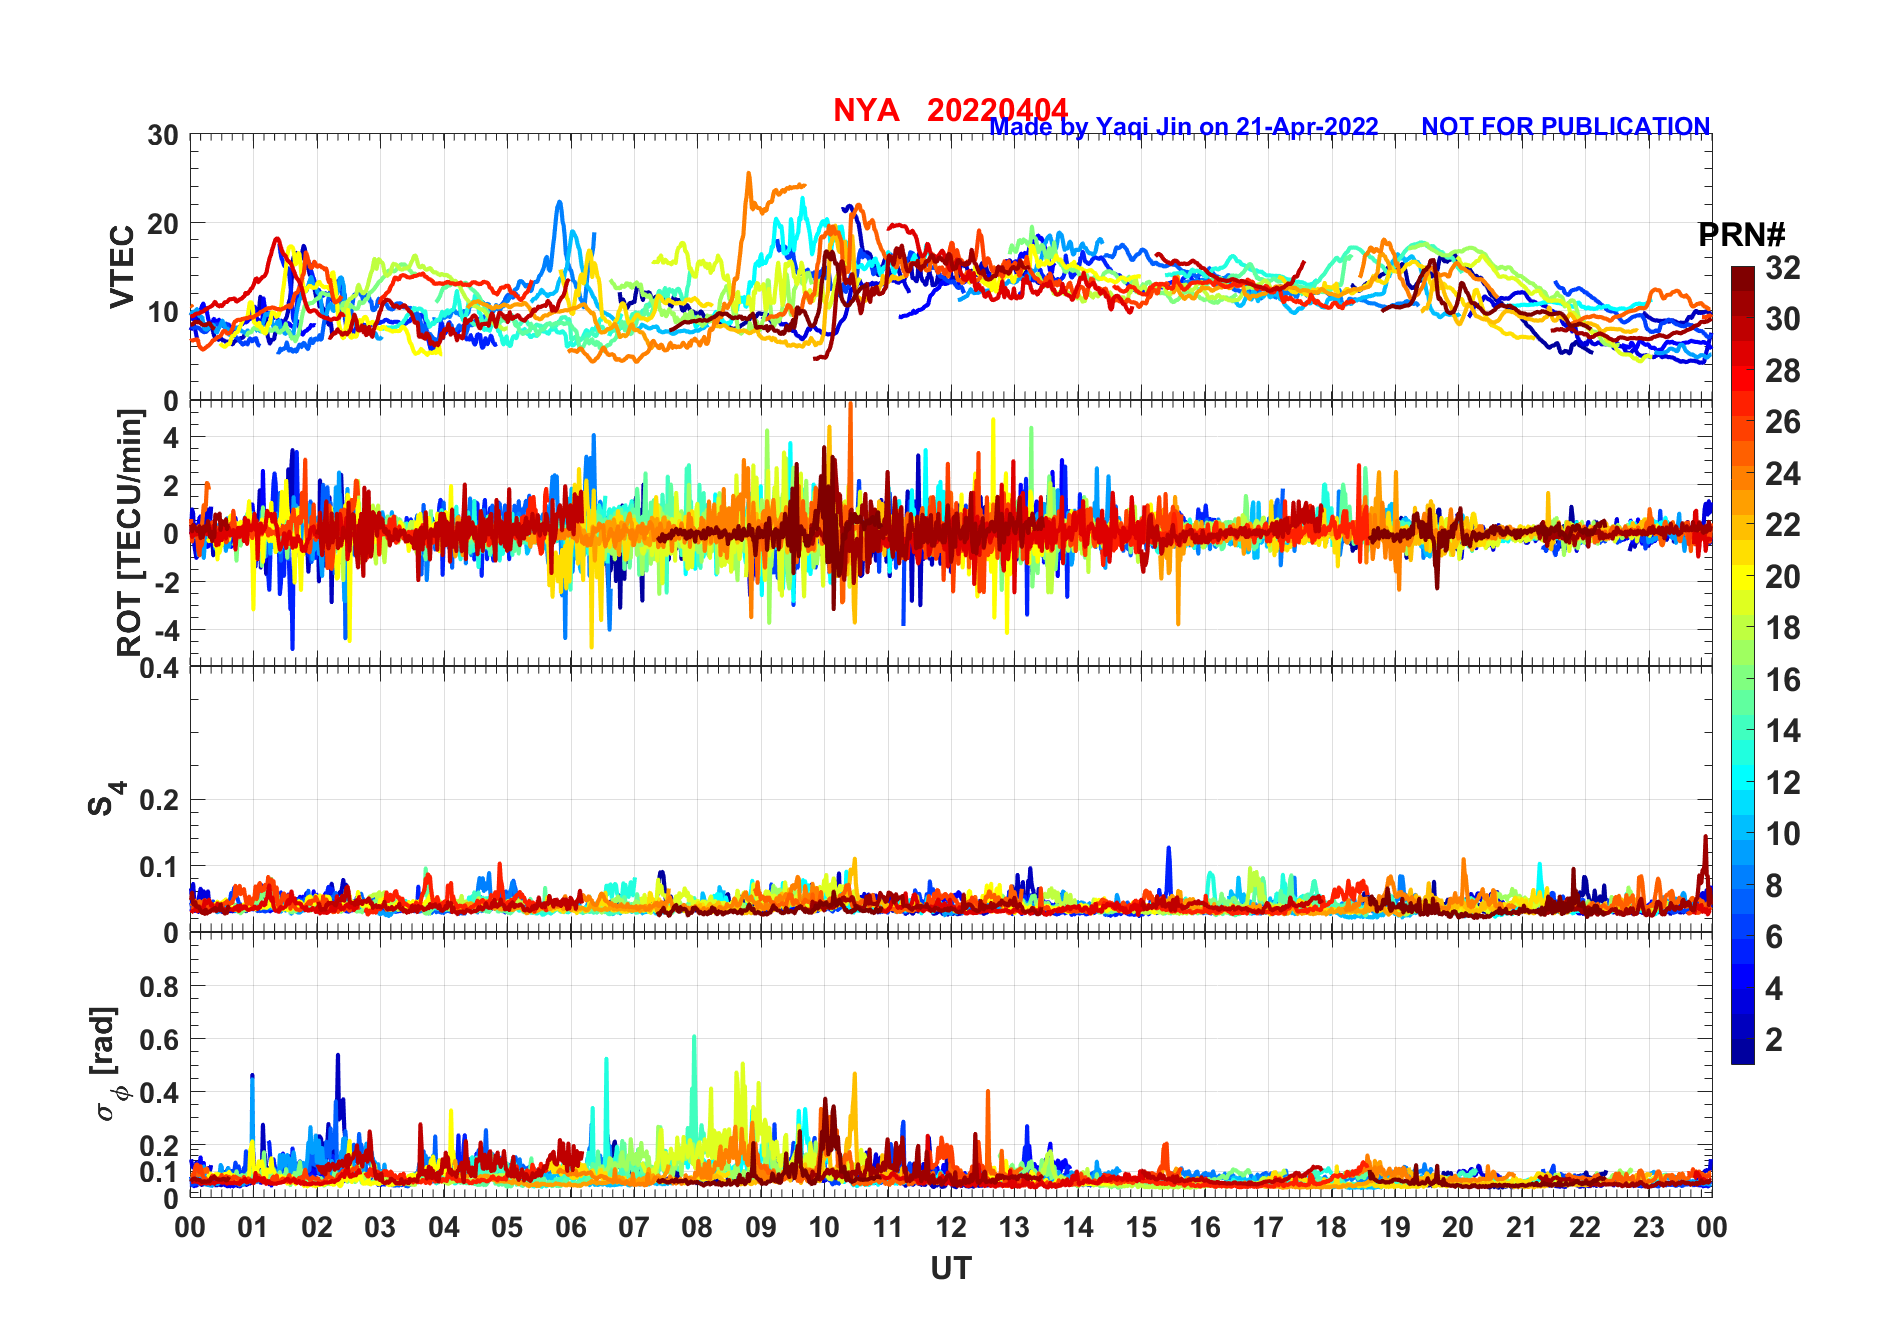Click the 'UT' x-axis label
This screenshot has width=1902, height=1330.
pos(950,1268)
